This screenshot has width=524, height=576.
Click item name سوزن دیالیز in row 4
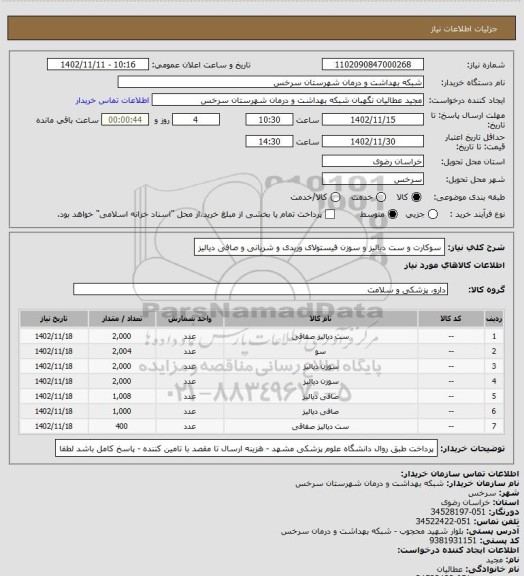point(320,381)
